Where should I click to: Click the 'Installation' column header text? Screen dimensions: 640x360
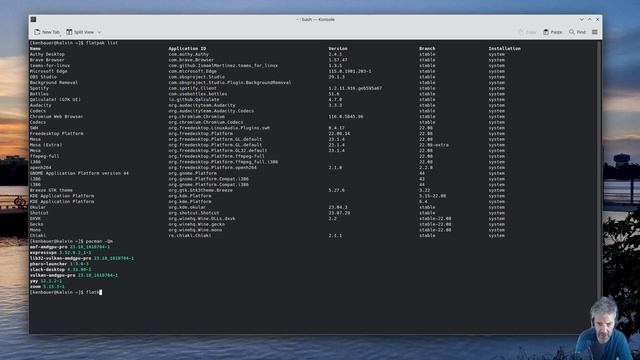coord(504,49)
